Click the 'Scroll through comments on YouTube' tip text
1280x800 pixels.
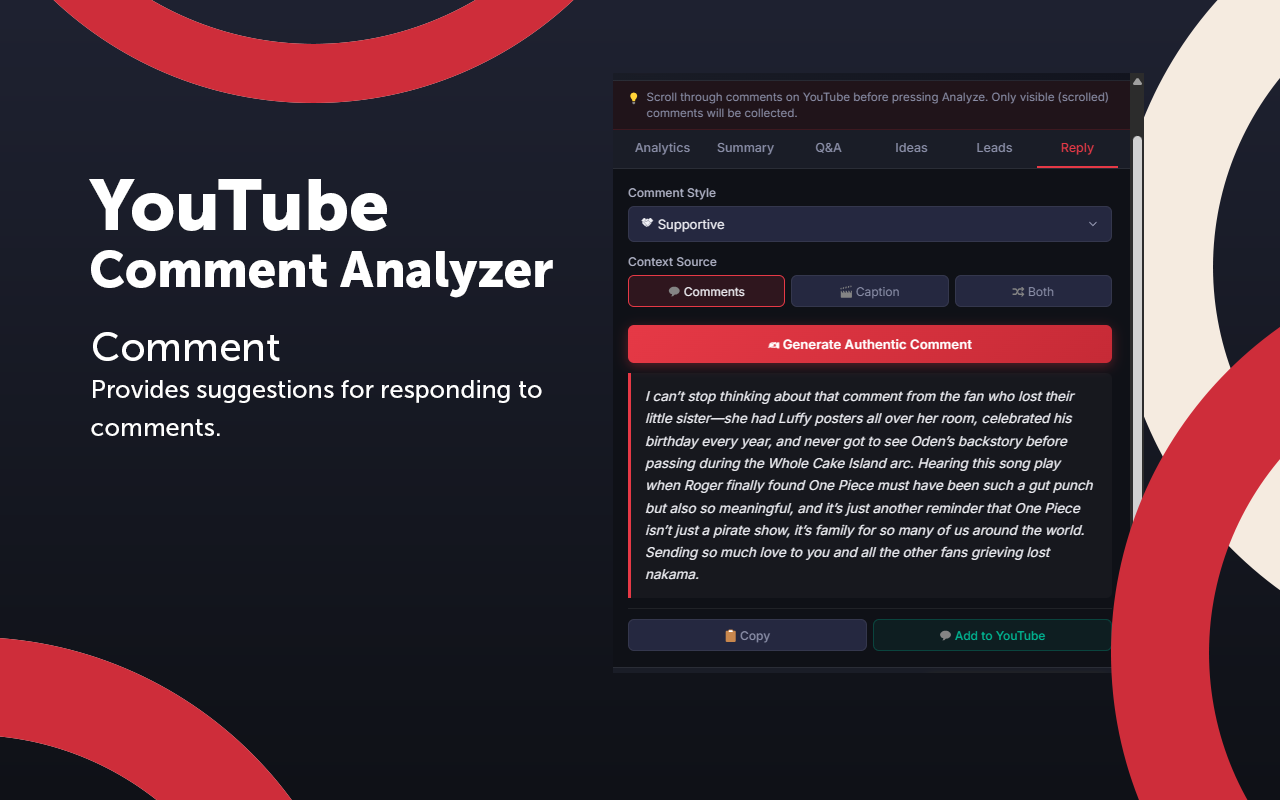[x=877, y=105]
